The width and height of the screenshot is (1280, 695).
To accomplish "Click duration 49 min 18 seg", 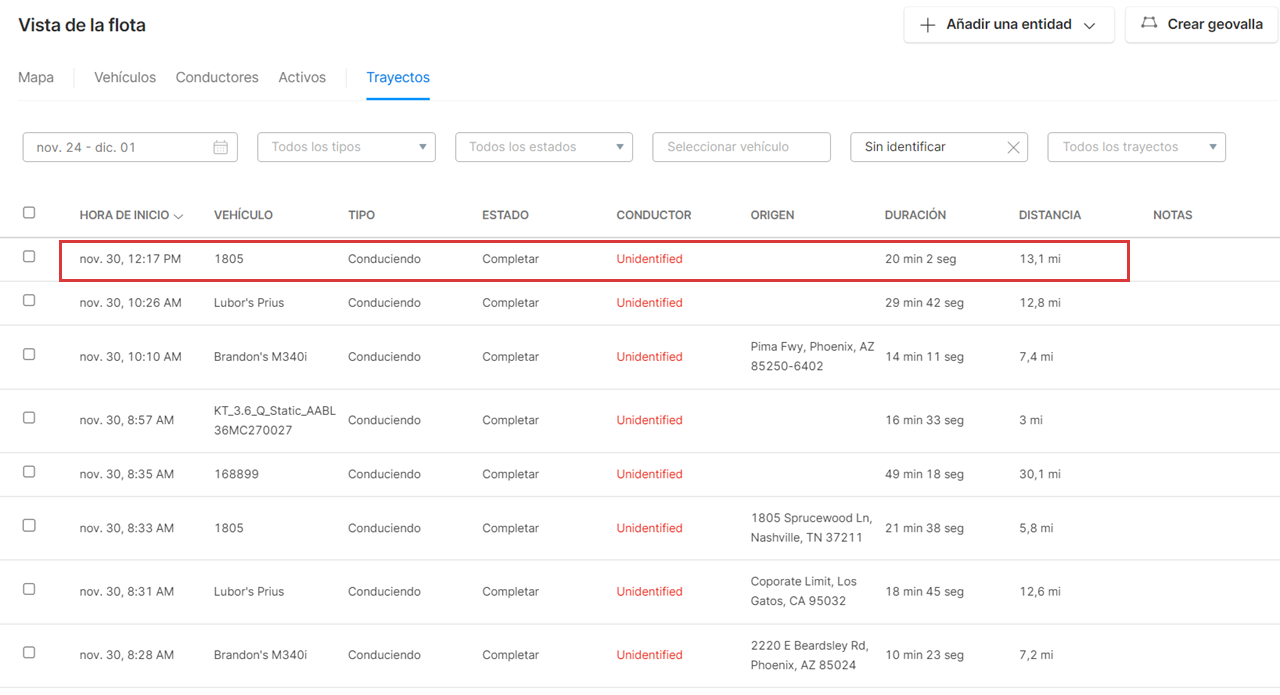I will (x=924, y=474).
